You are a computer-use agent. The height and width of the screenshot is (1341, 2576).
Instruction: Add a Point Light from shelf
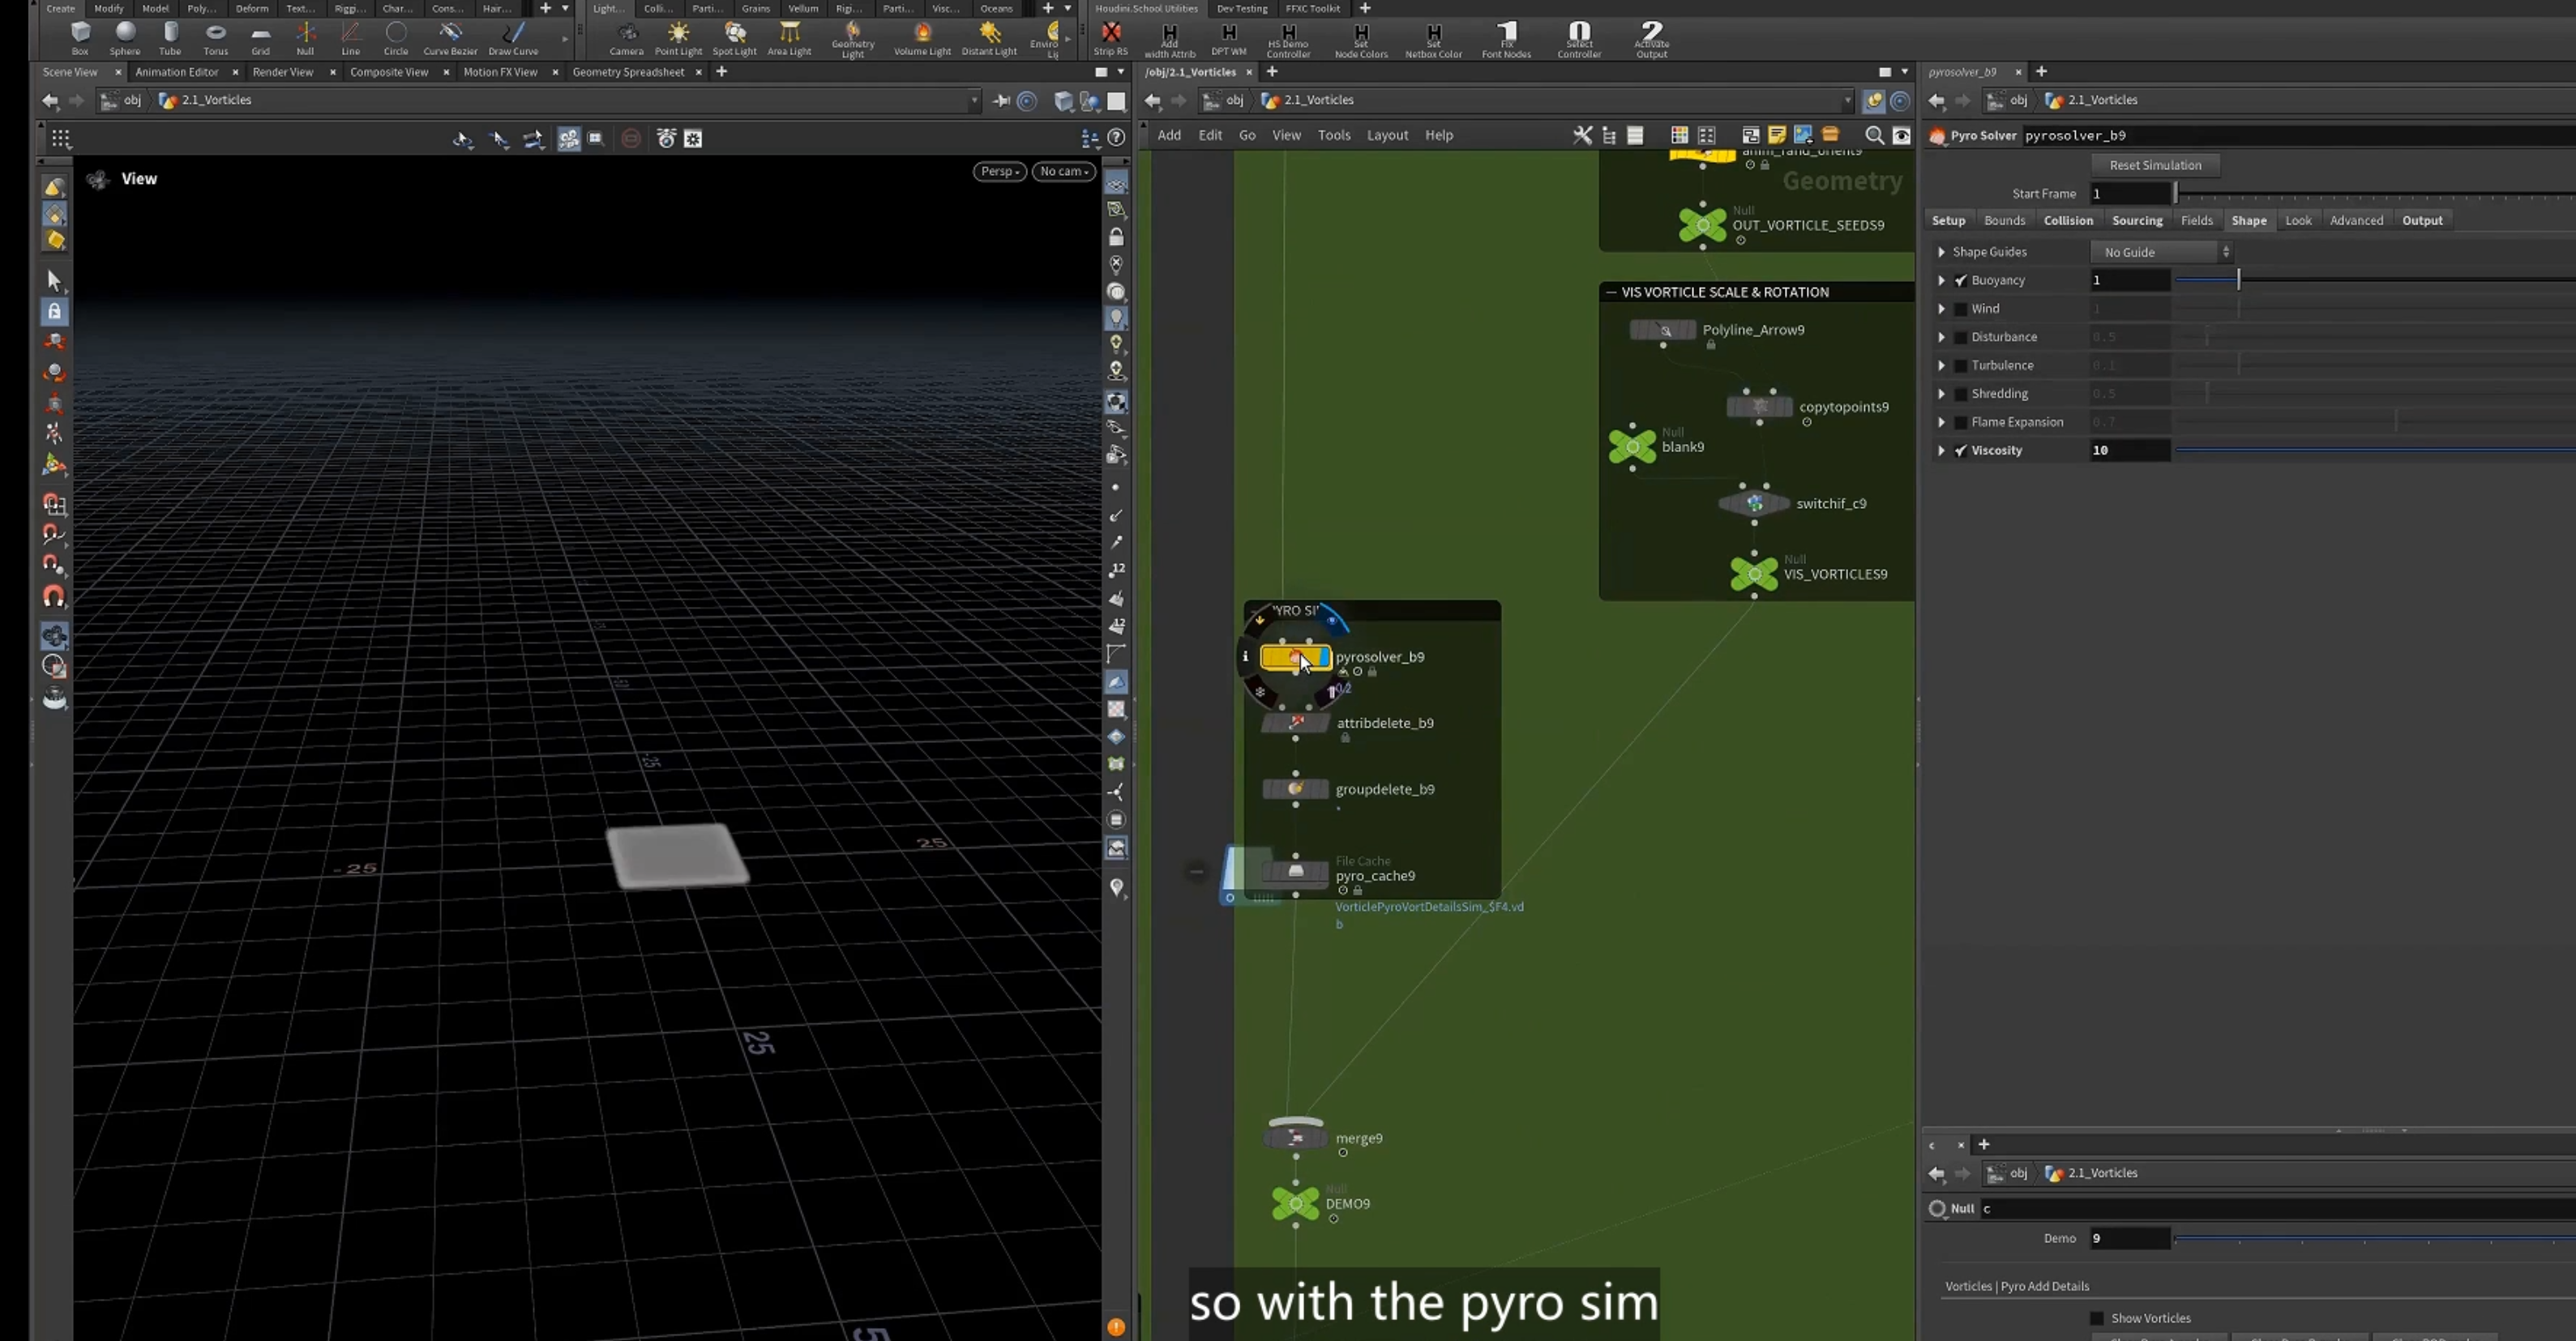tap(678, 38)
